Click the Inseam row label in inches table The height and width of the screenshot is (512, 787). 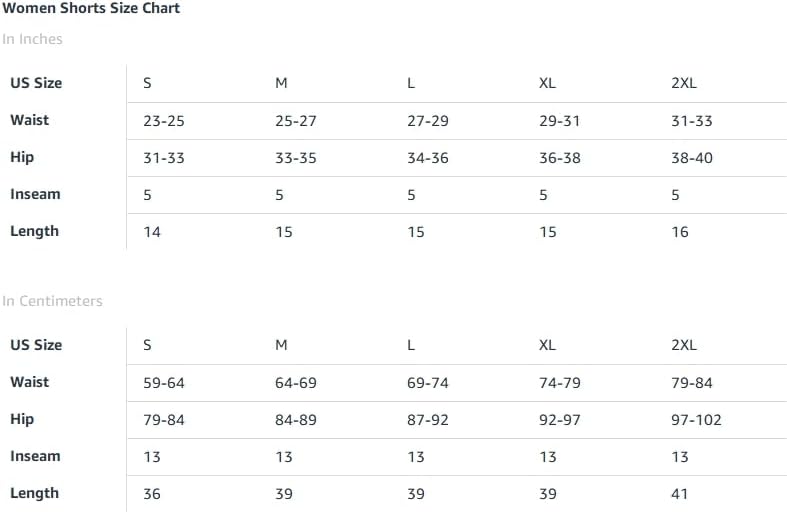[35, 194]
